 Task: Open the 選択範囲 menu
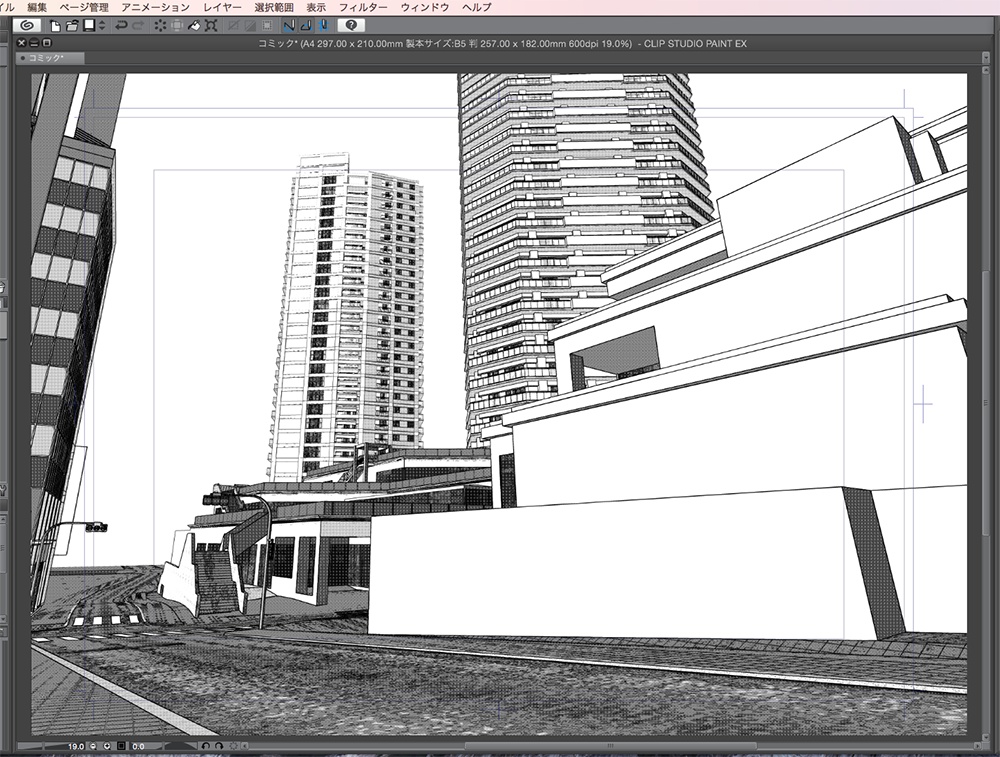coord(274,7)
